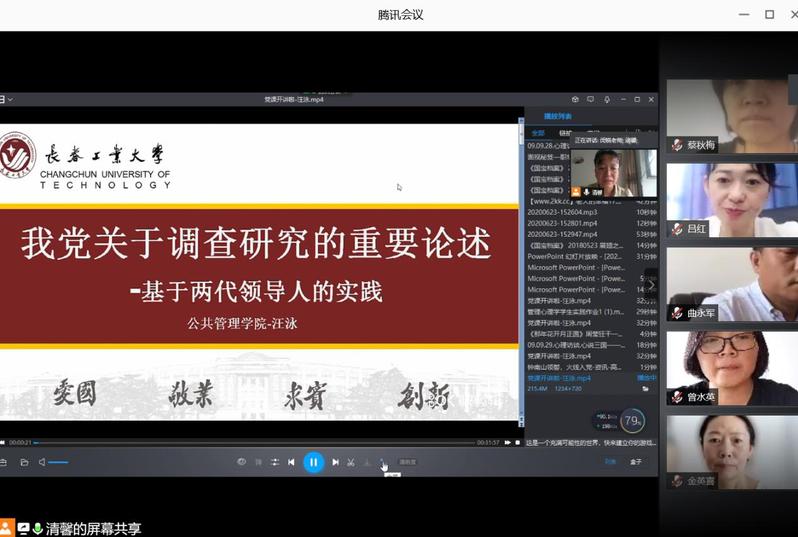This screenshot has height=537, width=798.
Task: Click the eye icon in player controls
Action: (x=241, y=462)
